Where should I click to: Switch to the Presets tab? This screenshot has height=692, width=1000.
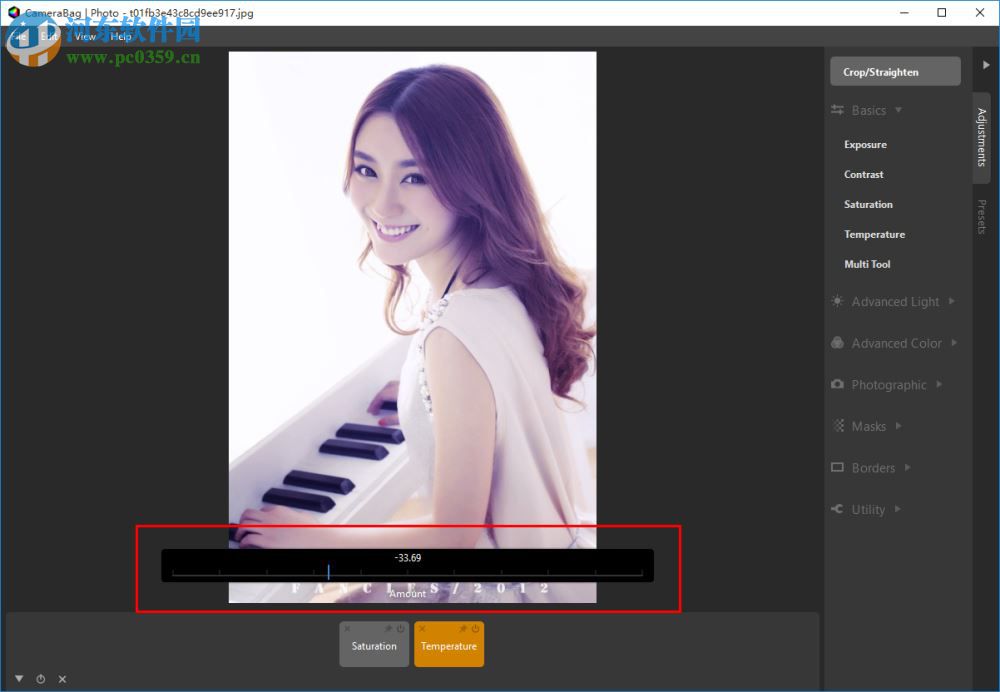pos(982,217)
